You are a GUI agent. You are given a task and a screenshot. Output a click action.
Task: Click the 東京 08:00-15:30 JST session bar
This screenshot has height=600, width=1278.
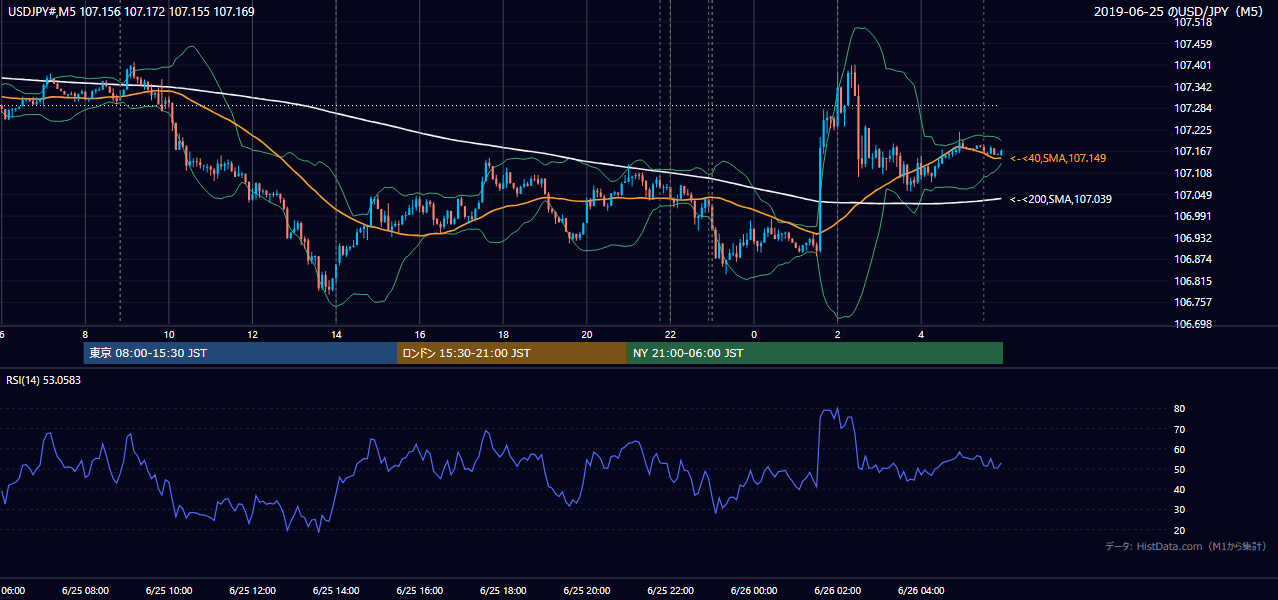click(240, 353)
